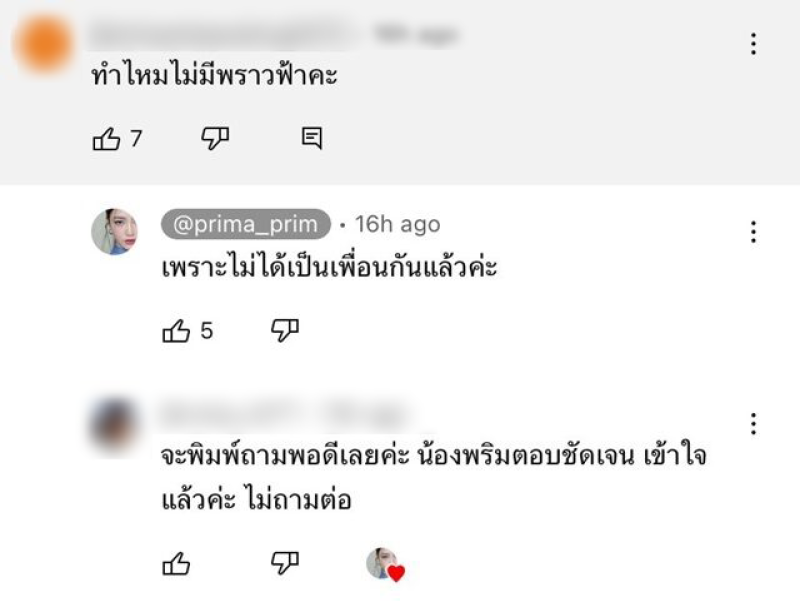This screenshot has height=602, width=800.
Task: Click the top comment text about พราวฟ้า
Action: (214, 76)
